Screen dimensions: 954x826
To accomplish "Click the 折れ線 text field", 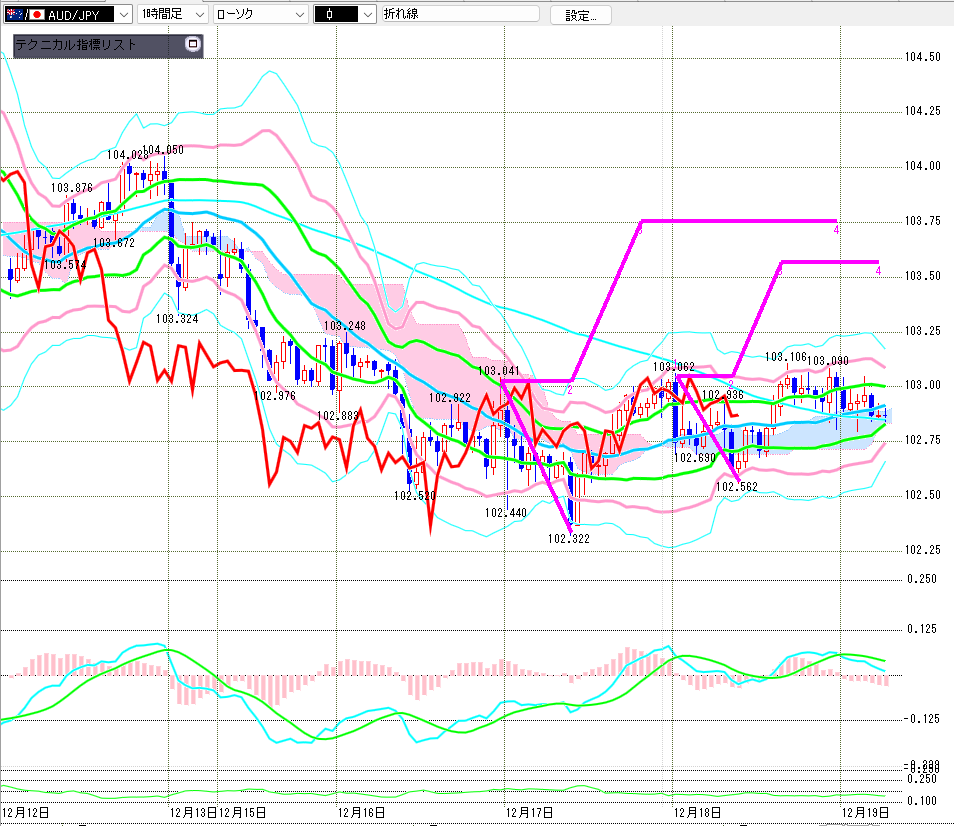I will pyautogui.click(x=460, y=14).
